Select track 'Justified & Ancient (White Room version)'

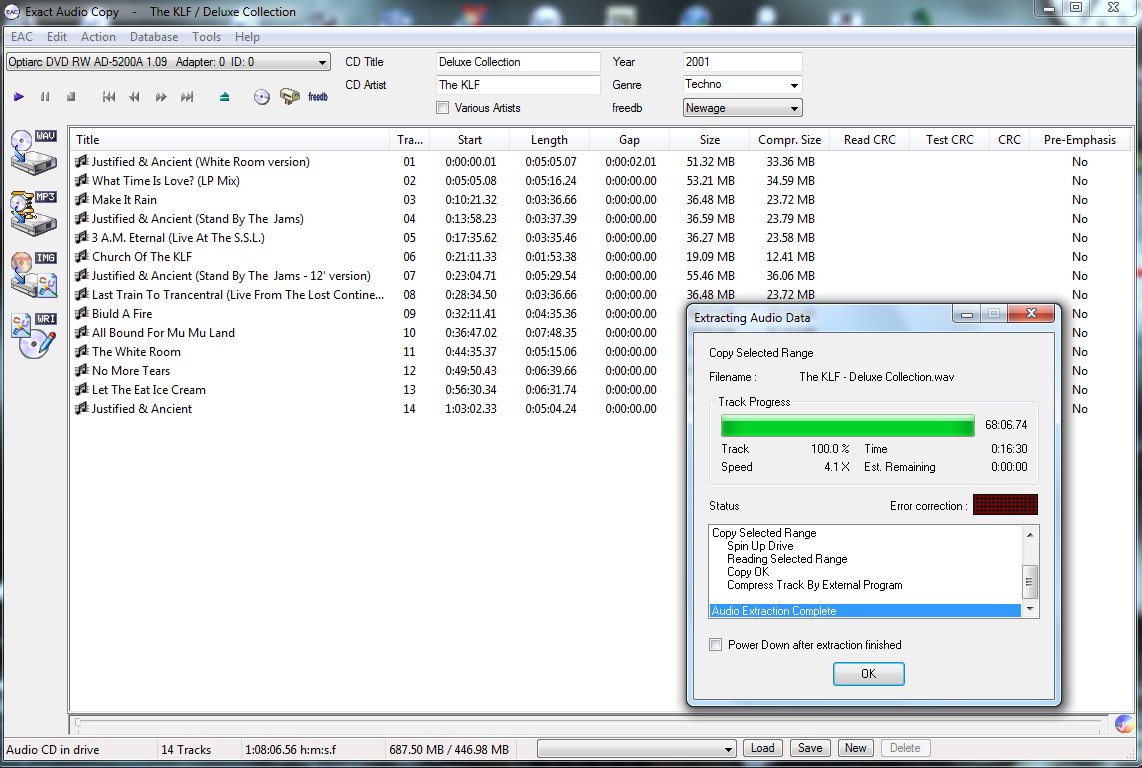[200, 162]
